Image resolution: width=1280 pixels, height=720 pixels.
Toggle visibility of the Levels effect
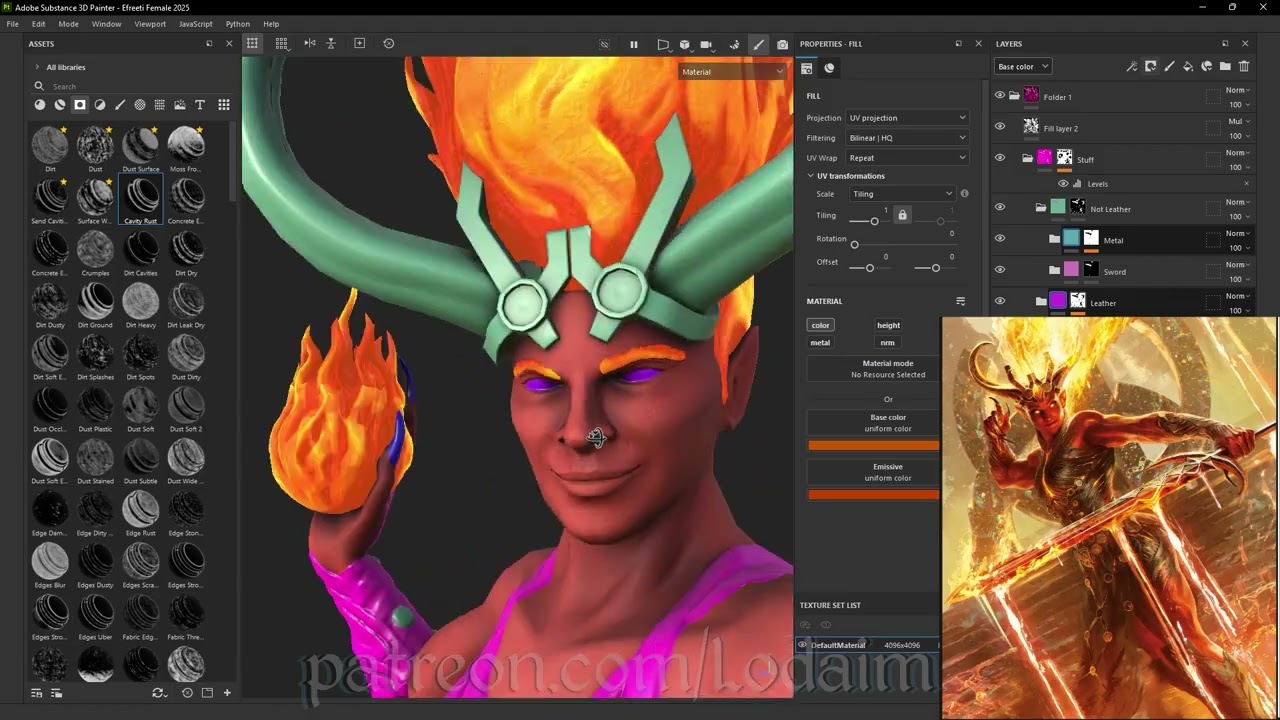pos(1063,184)
